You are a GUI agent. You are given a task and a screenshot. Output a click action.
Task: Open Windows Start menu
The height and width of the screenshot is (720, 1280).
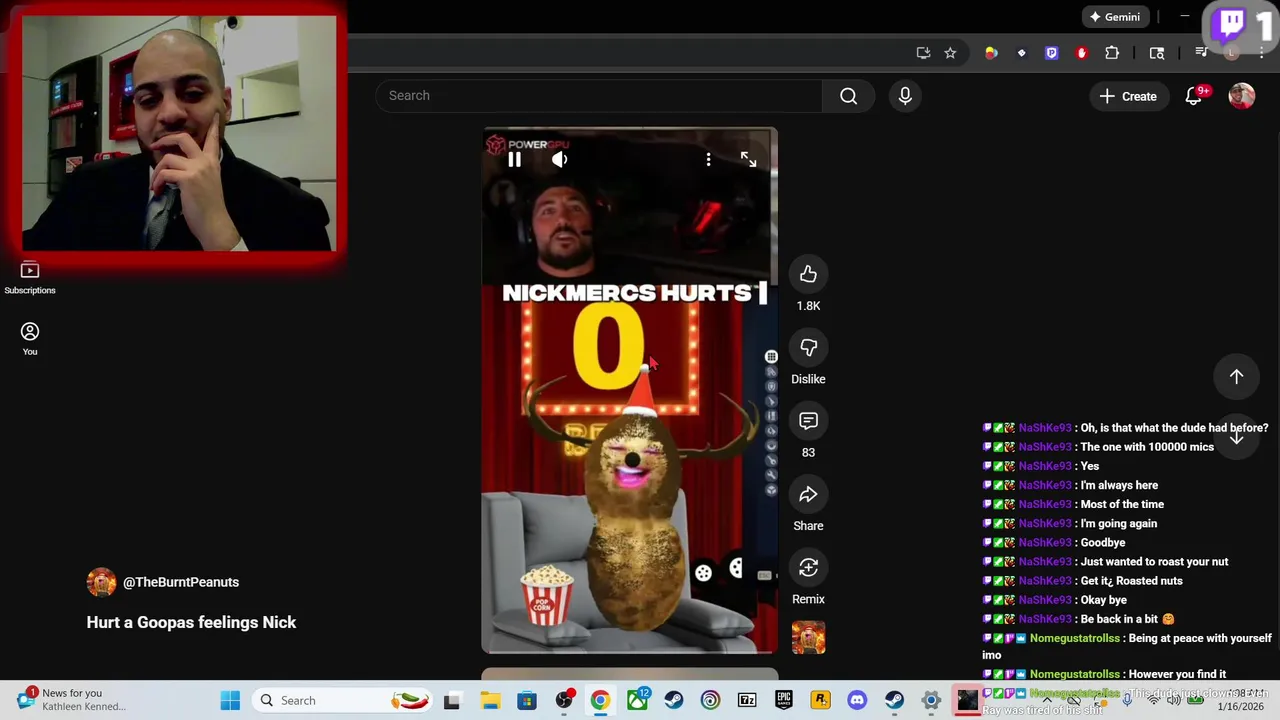coord(230,700)
